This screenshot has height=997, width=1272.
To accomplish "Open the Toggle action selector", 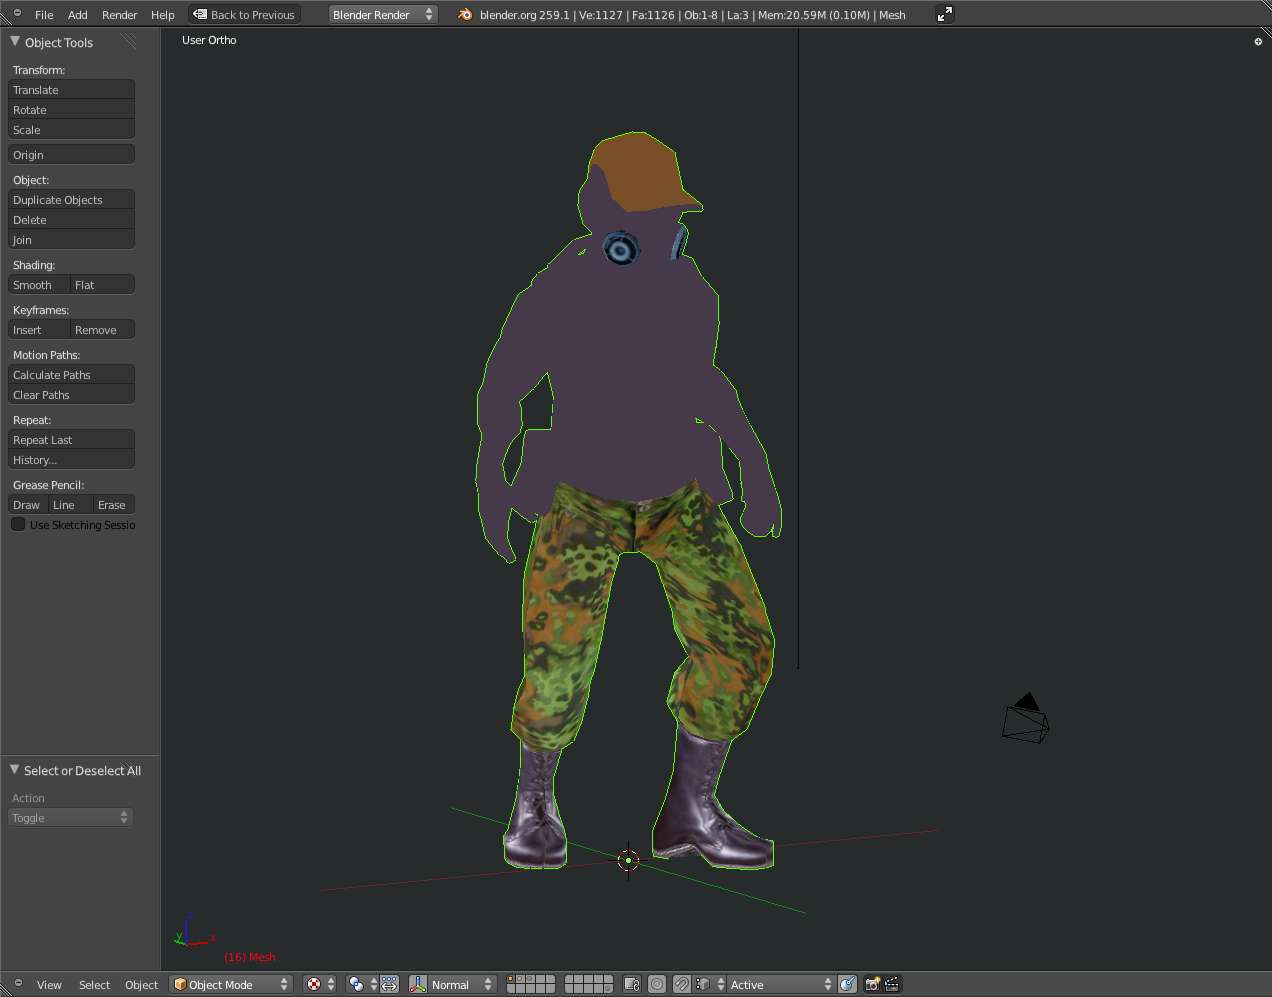I will (70, 818).
